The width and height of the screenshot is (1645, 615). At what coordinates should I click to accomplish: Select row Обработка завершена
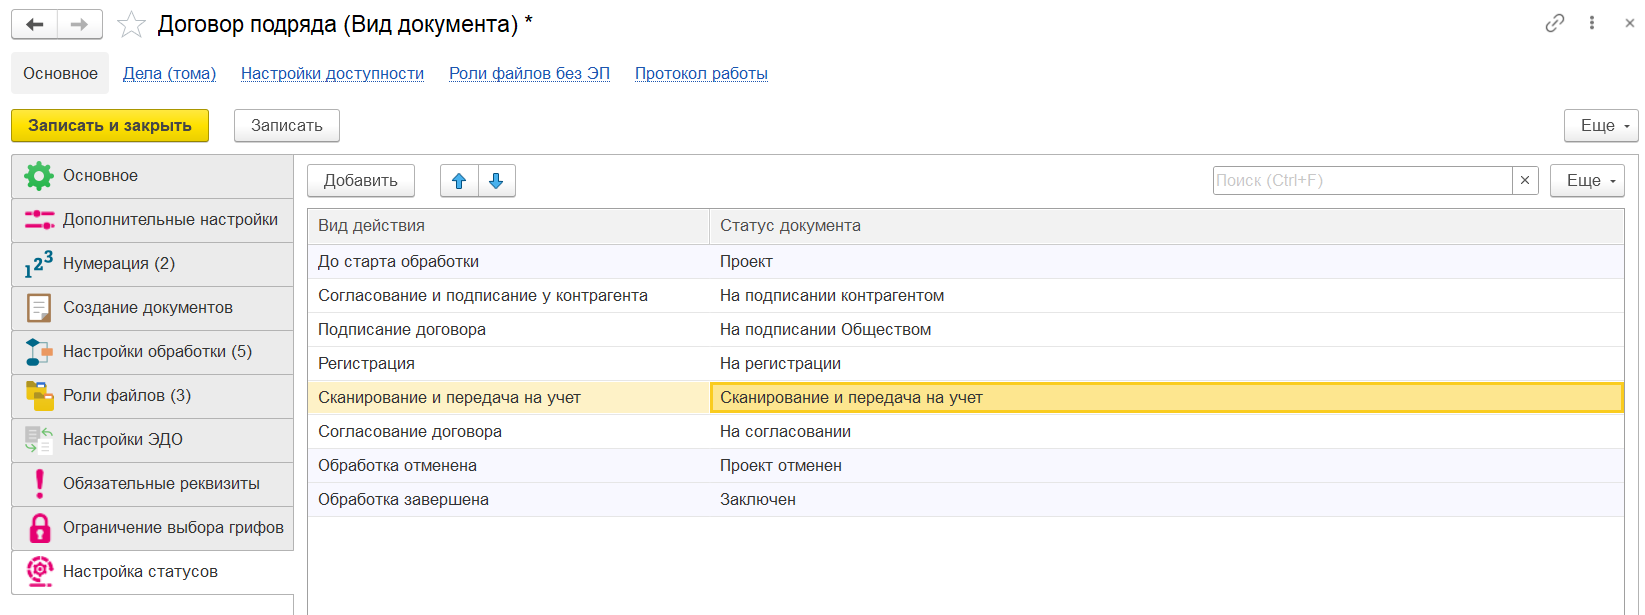(x=966, y=500)
